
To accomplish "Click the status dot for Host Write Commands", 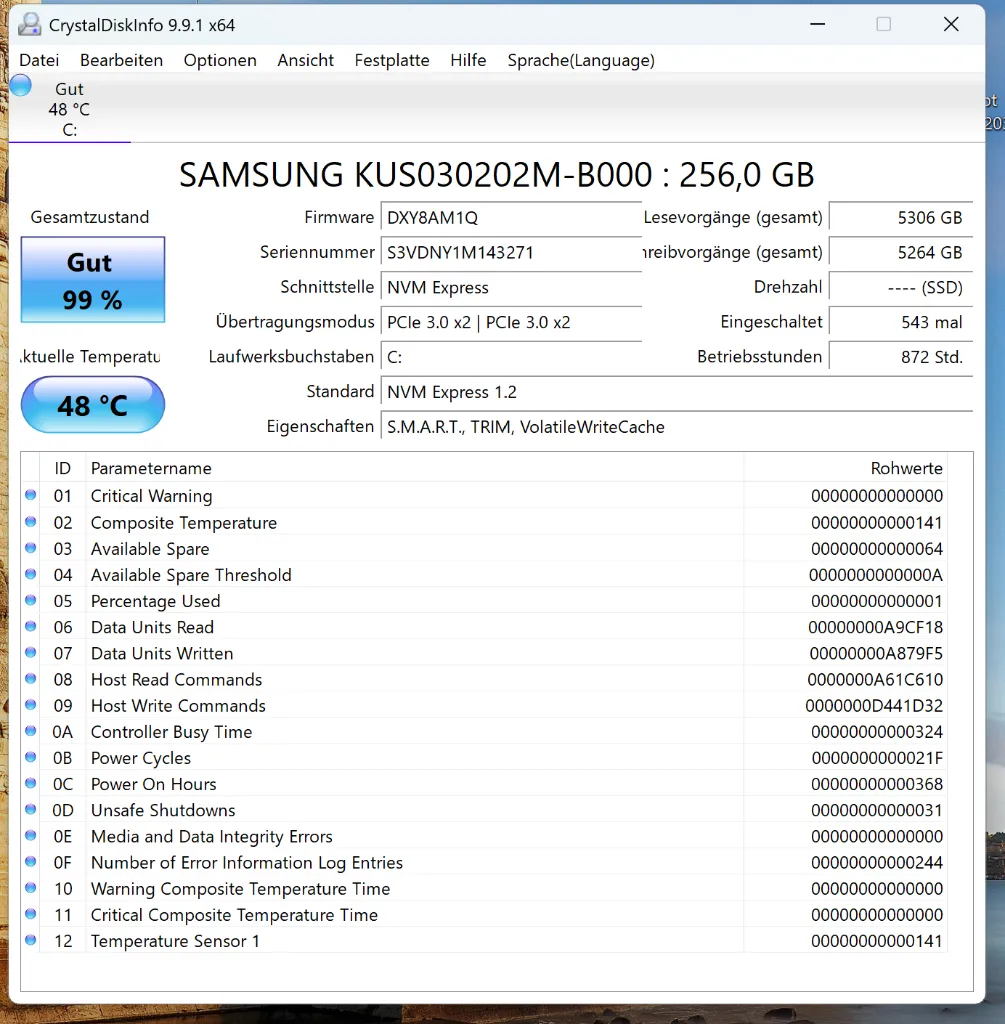I will tap(31, 705).
